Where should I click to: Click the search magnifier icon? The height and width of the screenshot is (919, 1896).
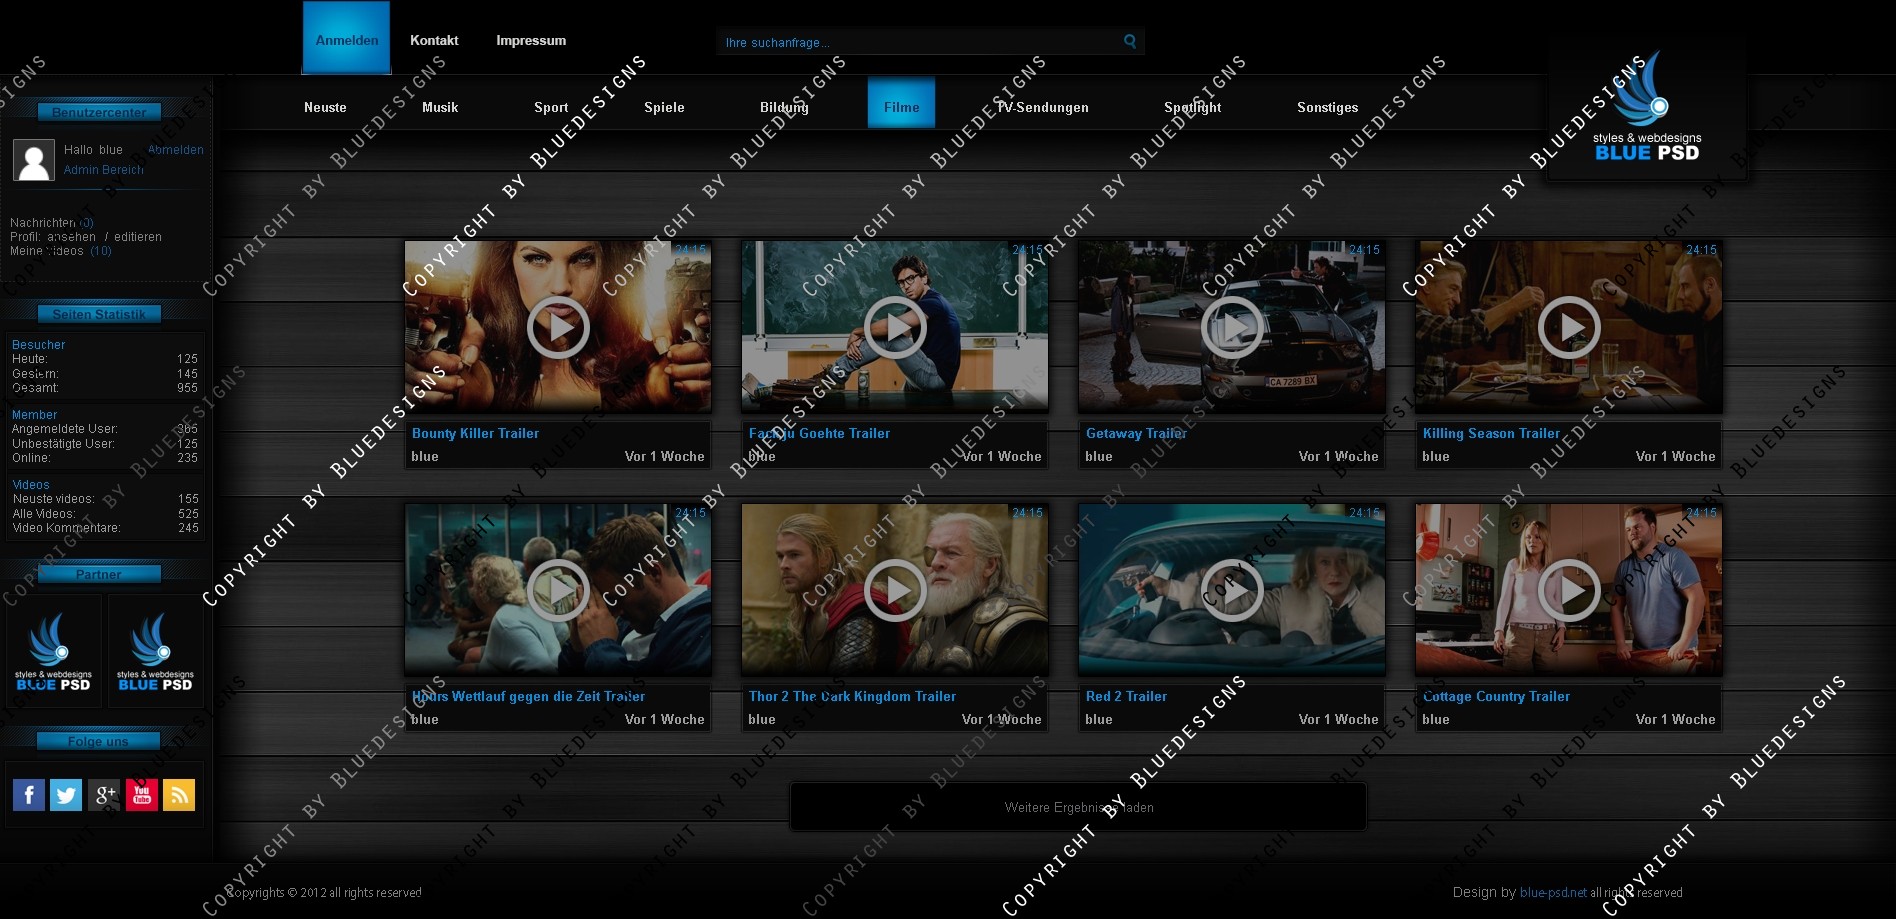[1130, 41]
